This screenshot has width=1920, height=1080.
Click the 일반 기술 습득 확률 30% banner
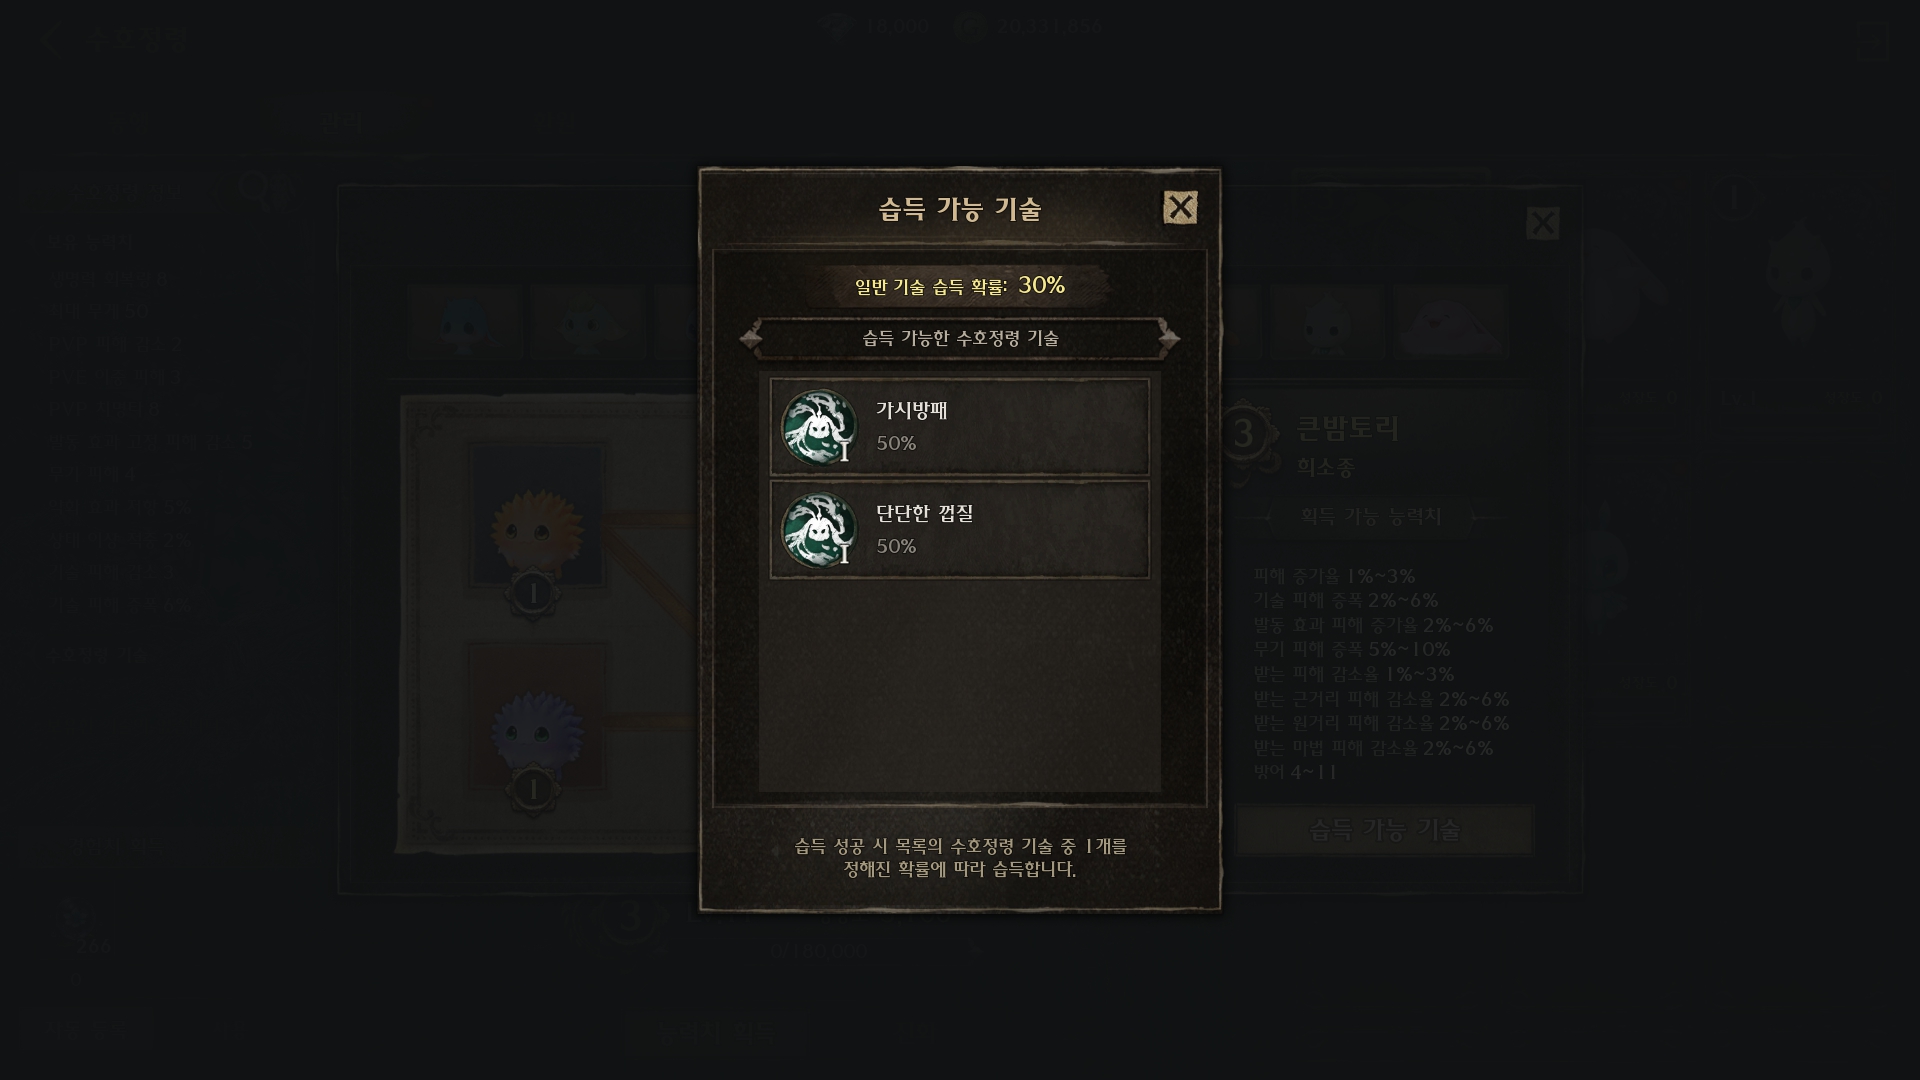[960, 286]
